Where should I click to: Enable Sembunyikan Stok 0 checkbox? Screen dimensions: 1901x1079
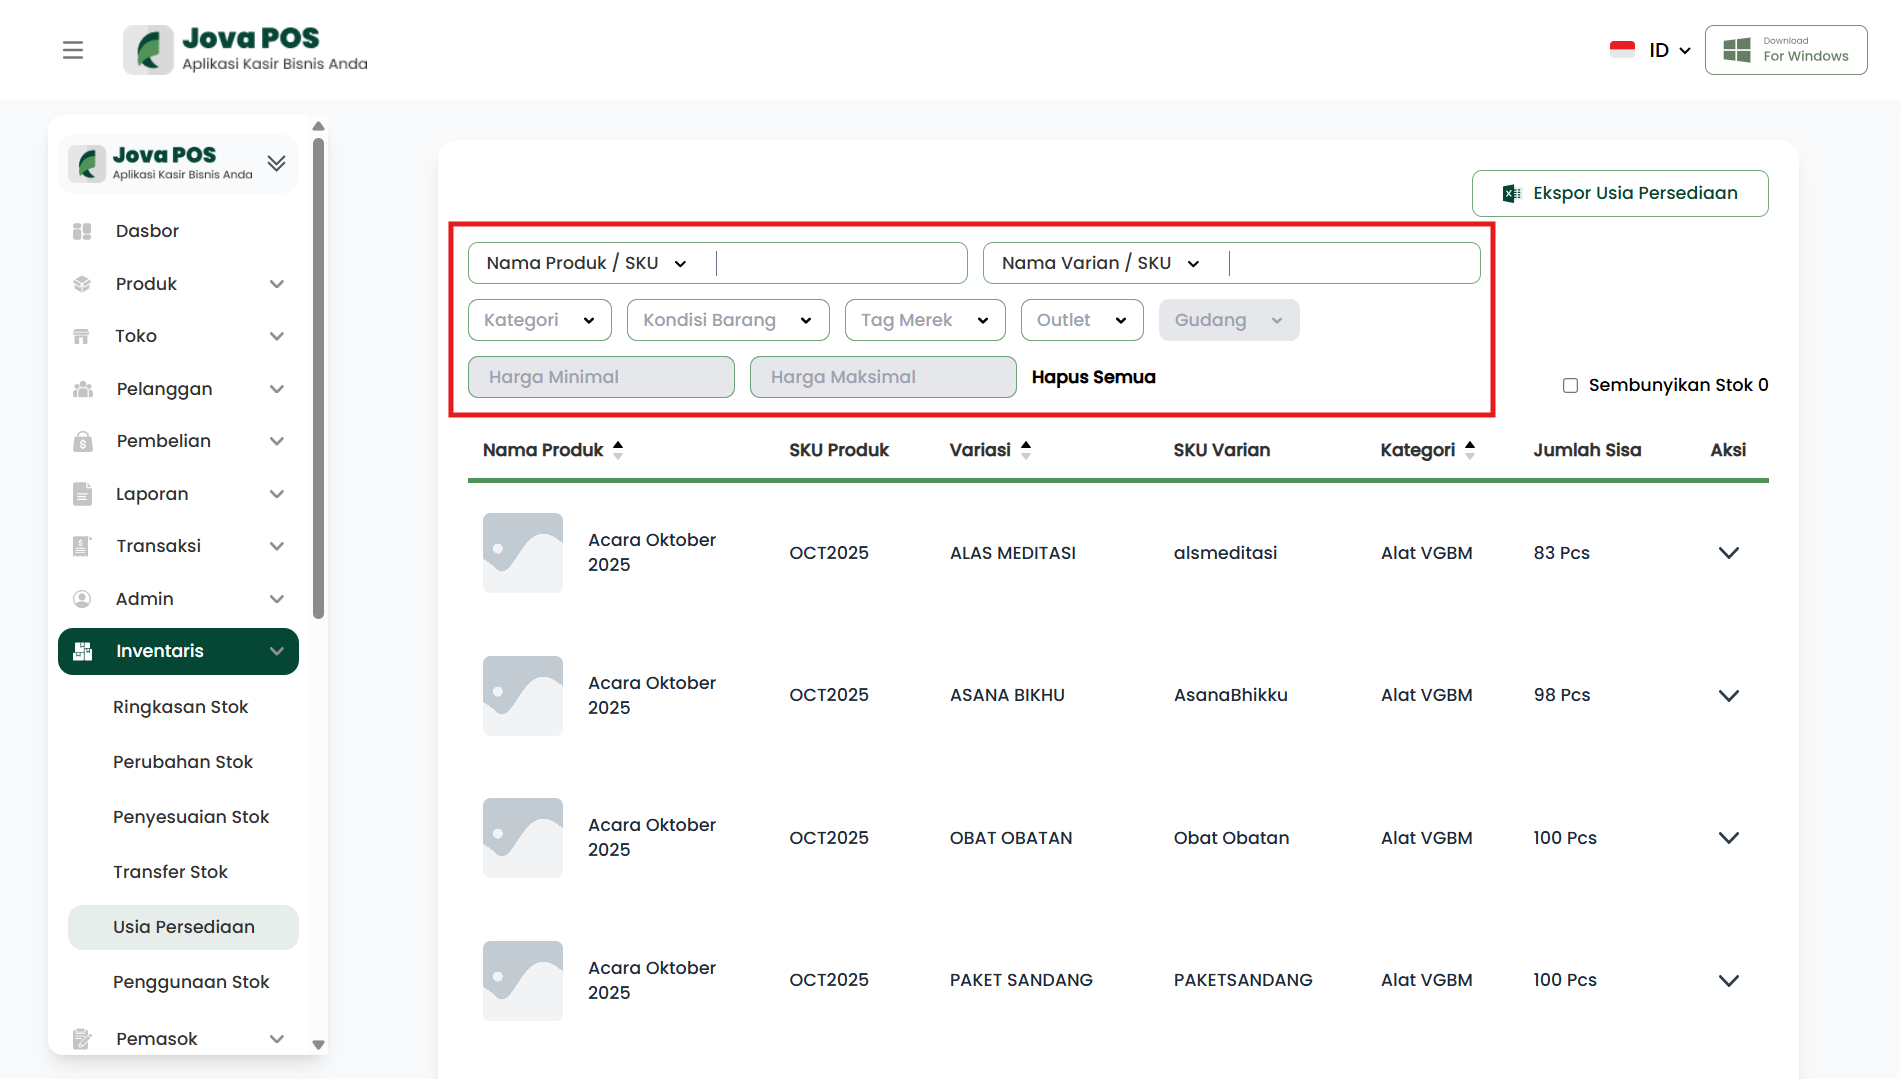pyautogui.click(x=1570, y=385)
